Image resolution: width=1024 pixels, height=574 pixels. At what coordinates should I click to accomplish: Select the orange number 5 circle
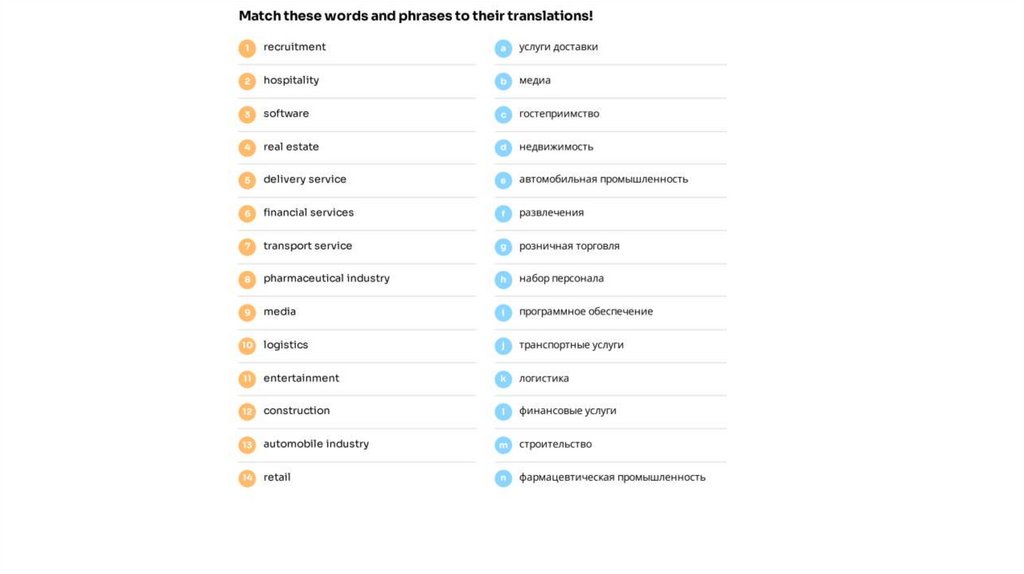(x=247, y=181)
